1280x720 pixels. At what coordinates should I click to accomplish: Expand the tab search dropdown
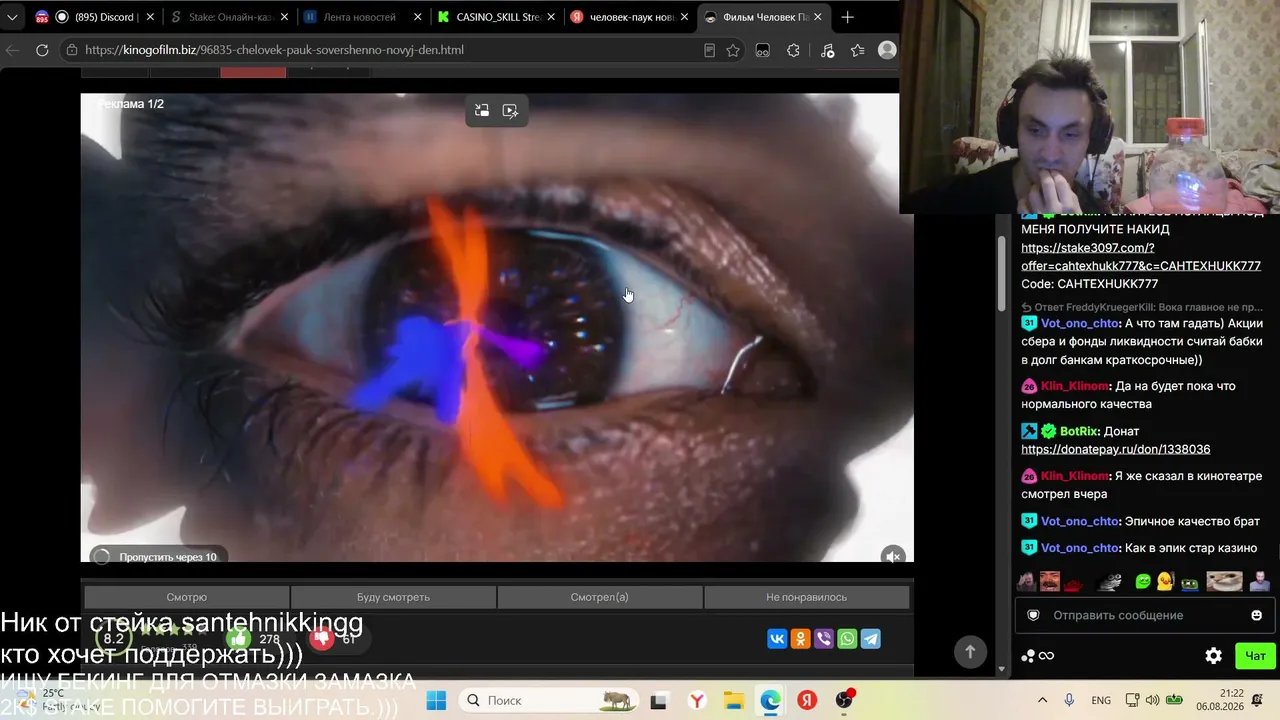click(12, 17)
